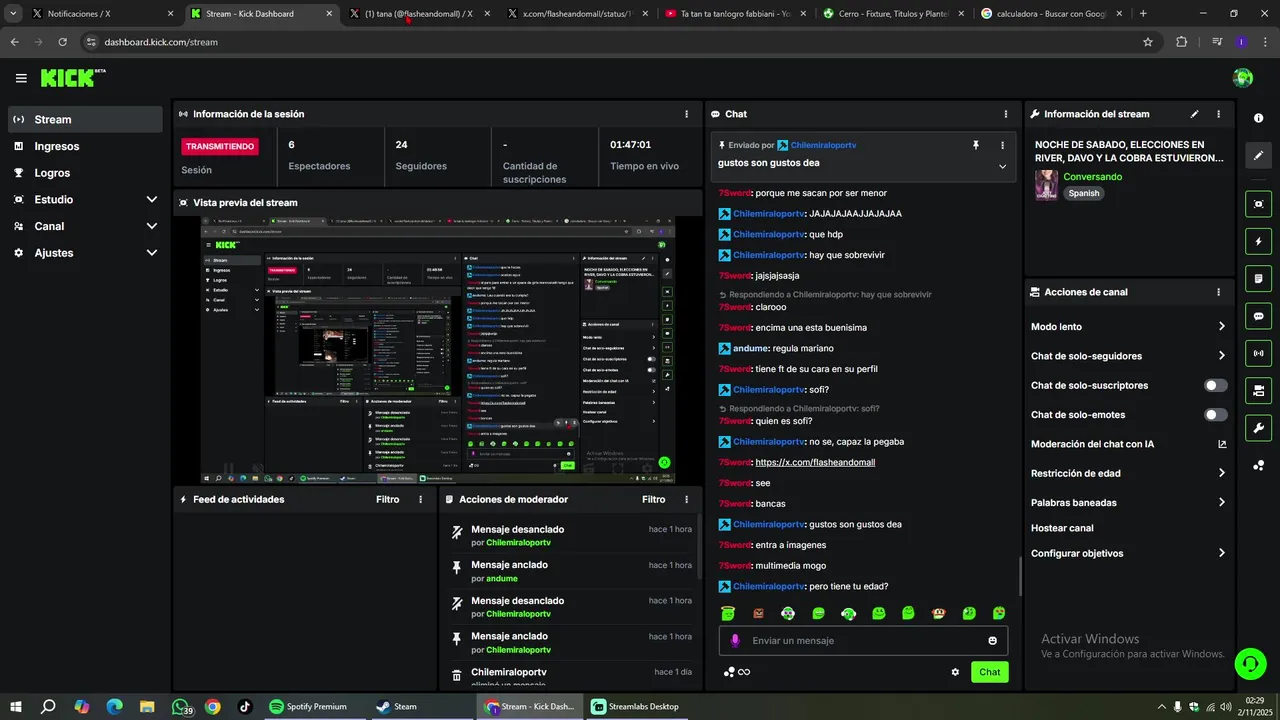Open the Filtro option in Feed de actividades

387,499
